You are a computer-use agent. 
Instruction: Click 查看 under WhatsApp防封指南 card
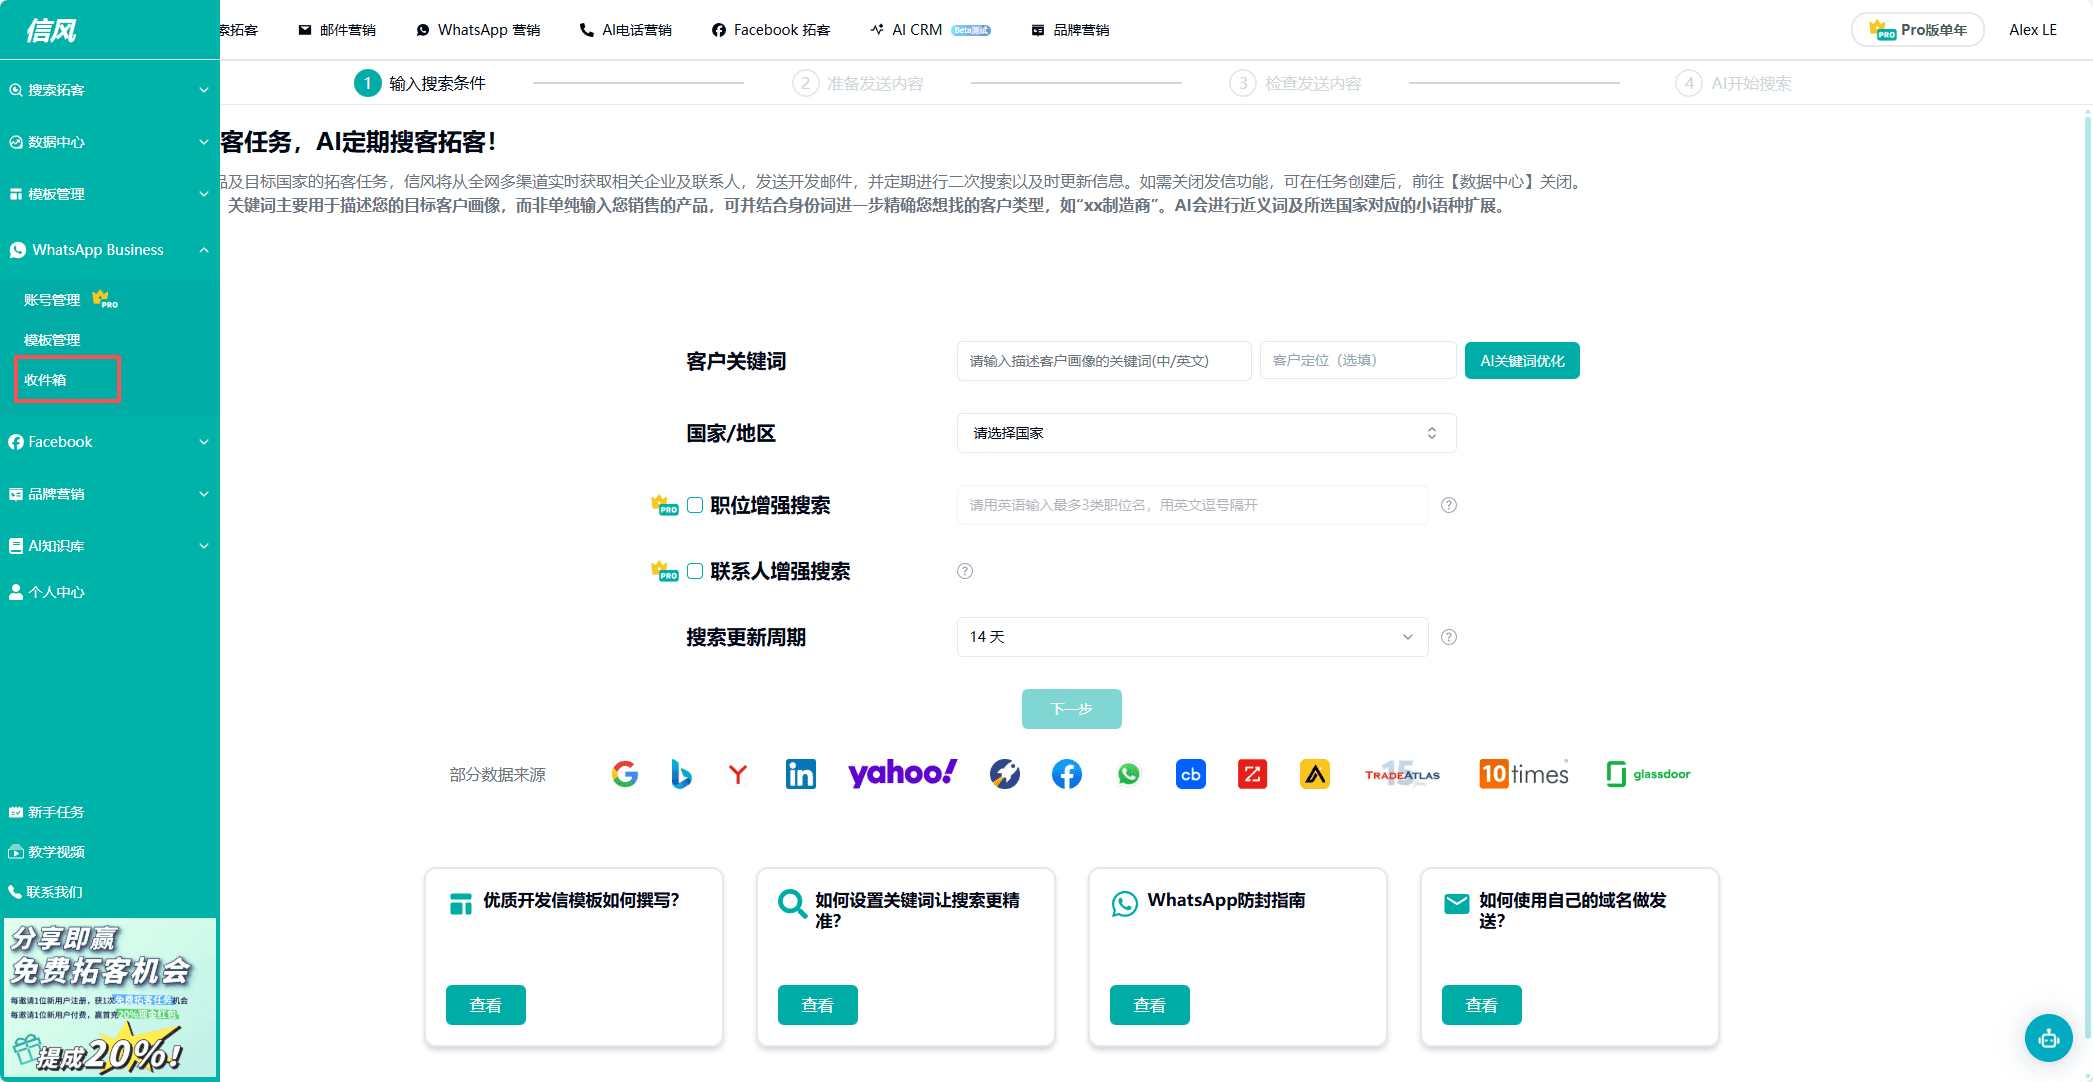click(1149, 1005)
